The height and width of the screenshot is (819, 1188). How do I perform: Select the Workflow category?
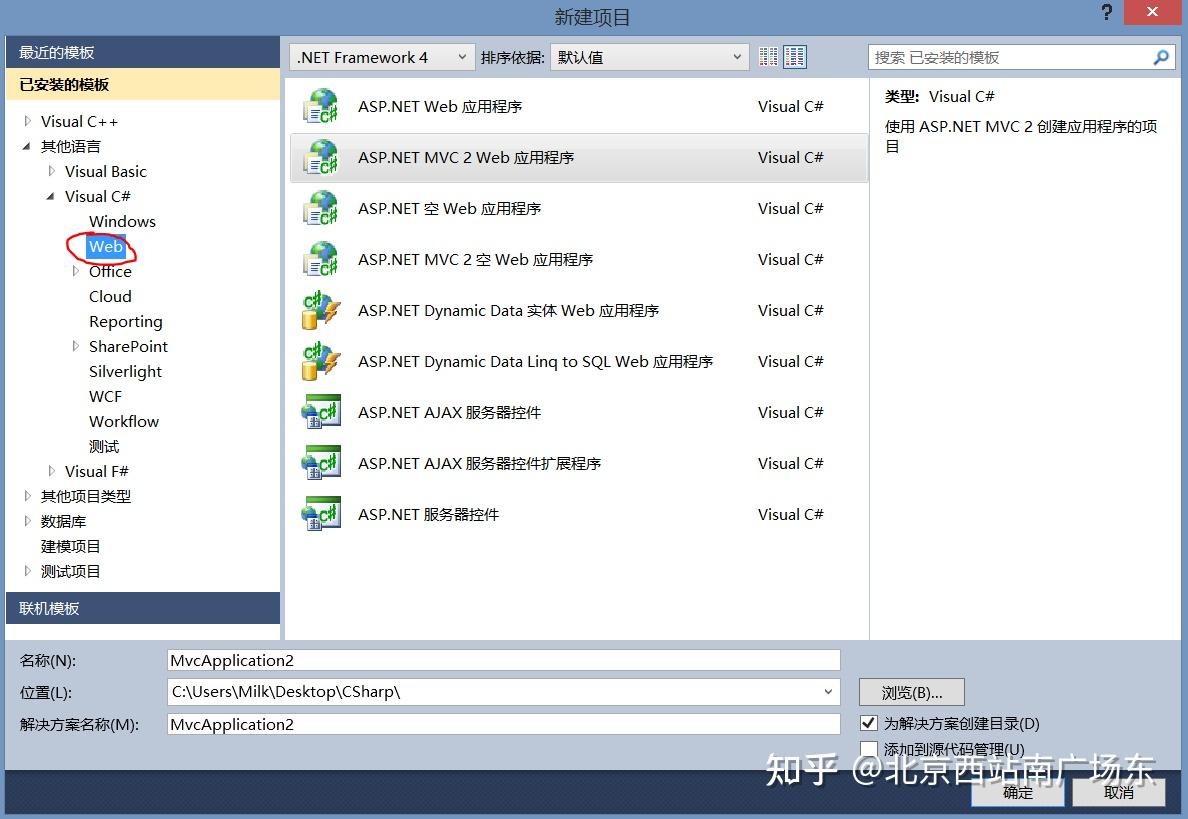point(123,421)
